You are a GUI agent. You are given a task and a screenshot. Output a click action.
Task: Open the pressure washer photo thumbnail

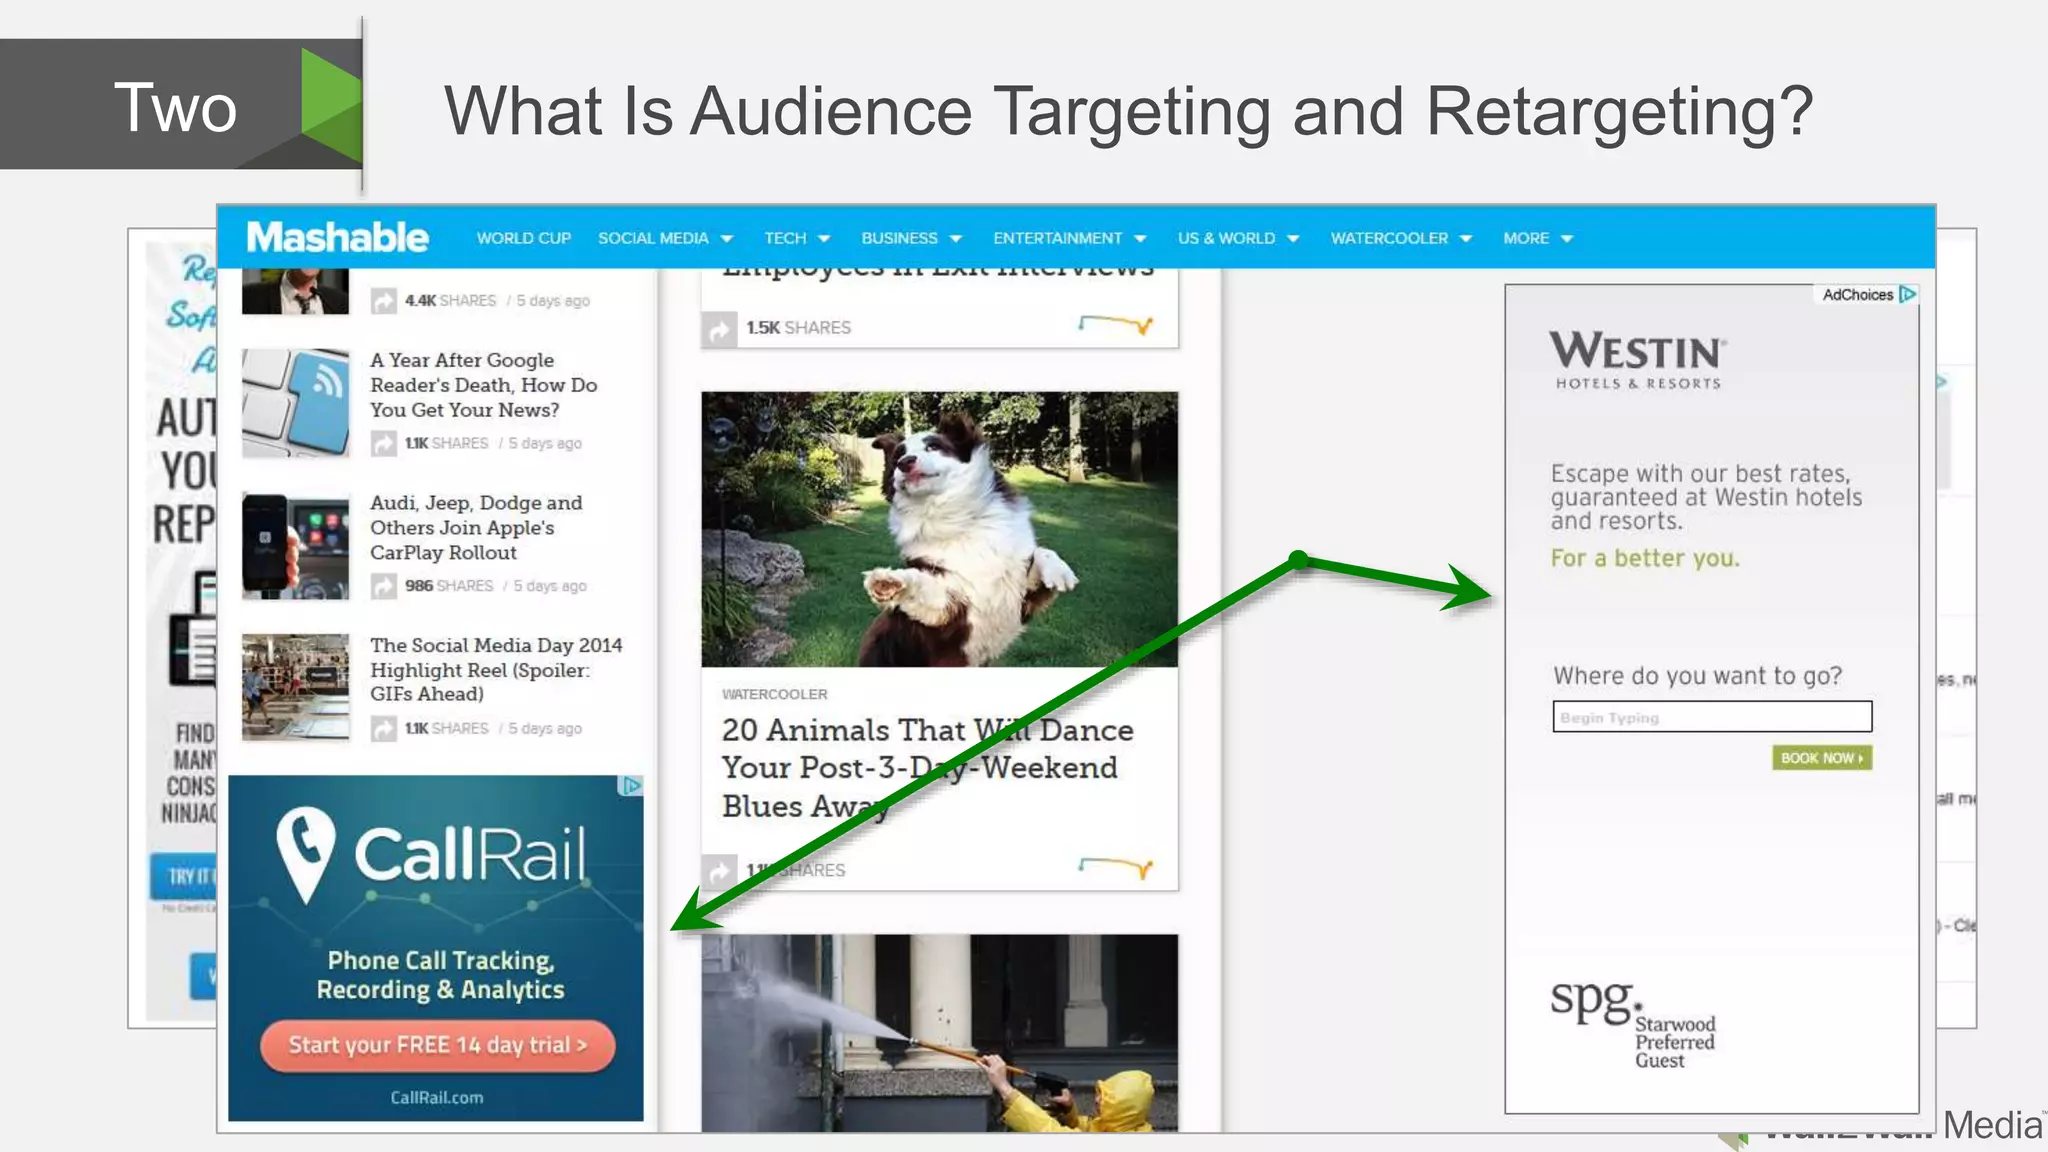[x=939, y=1033]
